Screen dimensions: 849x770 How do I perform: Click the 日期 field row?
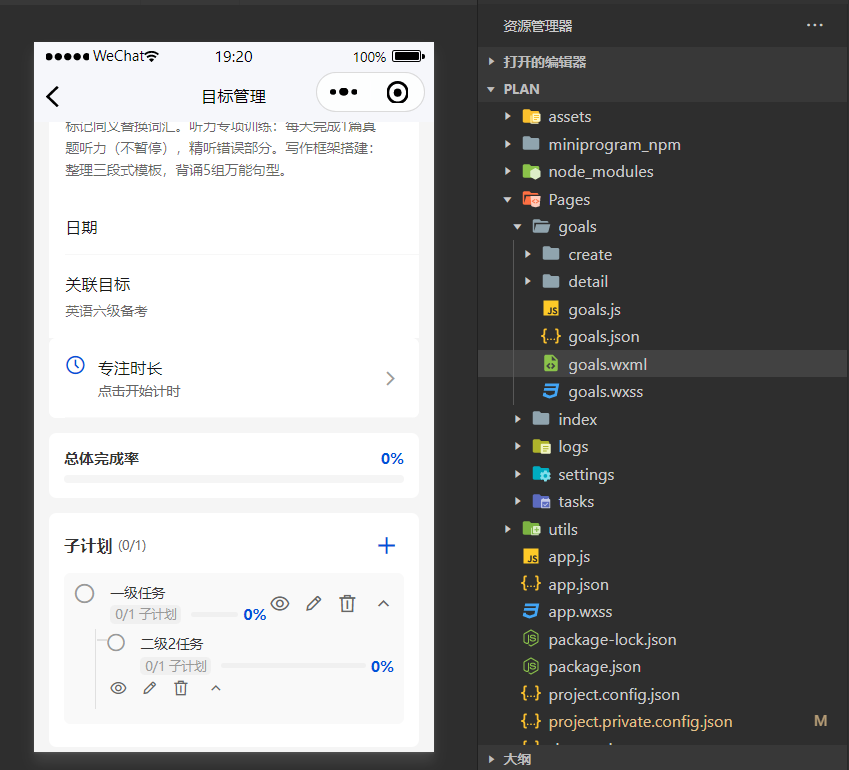(x=234, y=227)
